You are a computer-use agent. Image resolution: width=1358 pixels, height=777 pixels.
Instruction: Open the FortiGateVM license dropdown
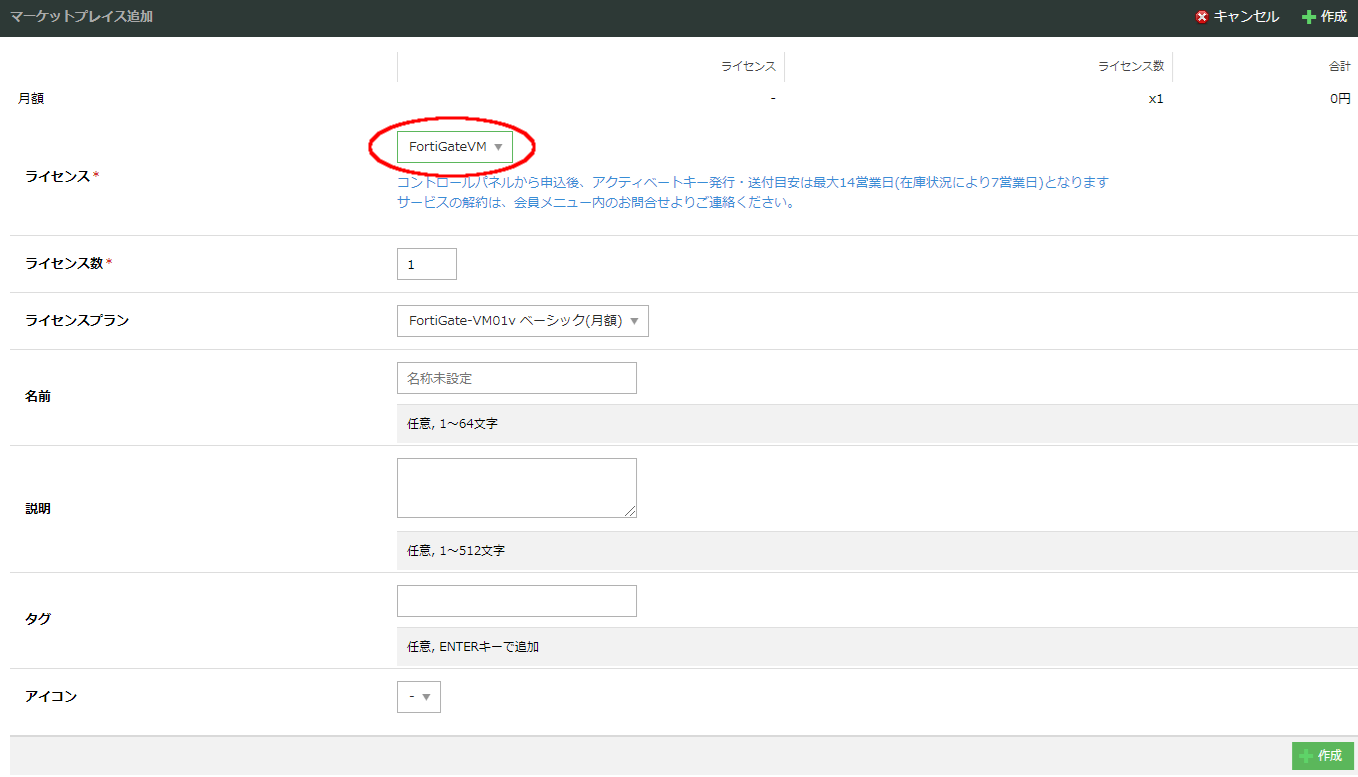(x=455, y=147)
